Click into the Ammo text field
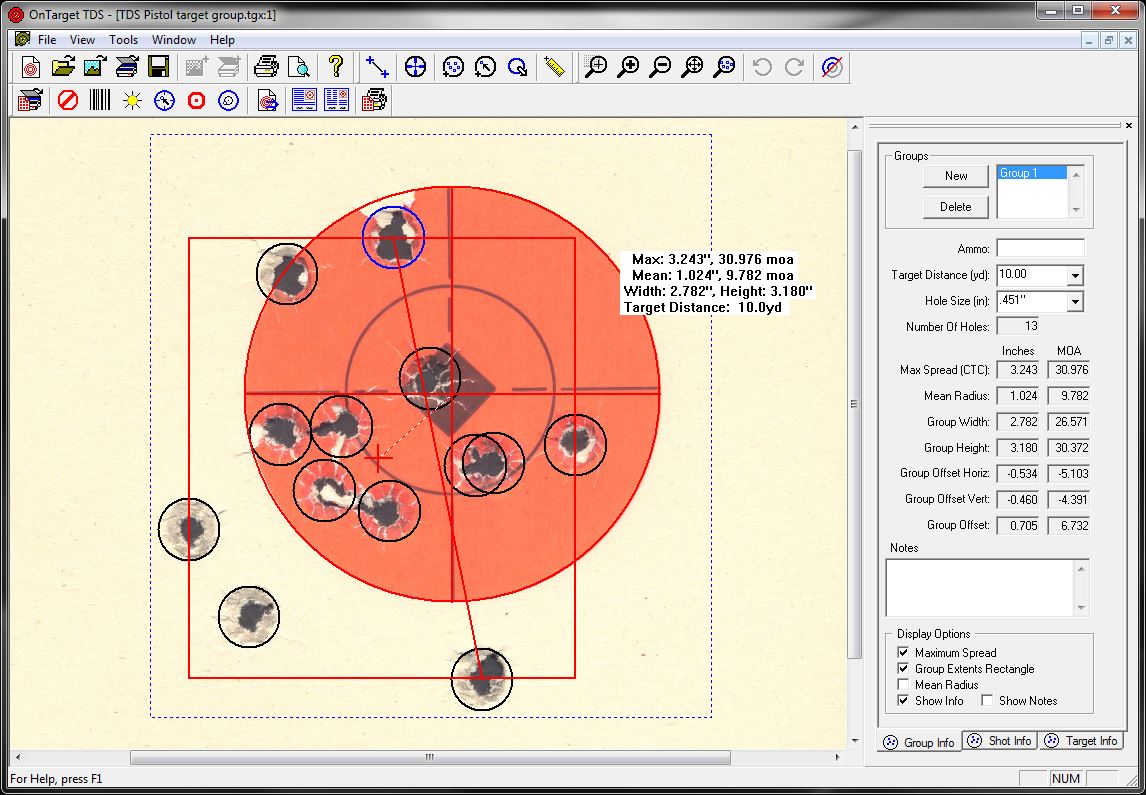 pos(1040,249)
